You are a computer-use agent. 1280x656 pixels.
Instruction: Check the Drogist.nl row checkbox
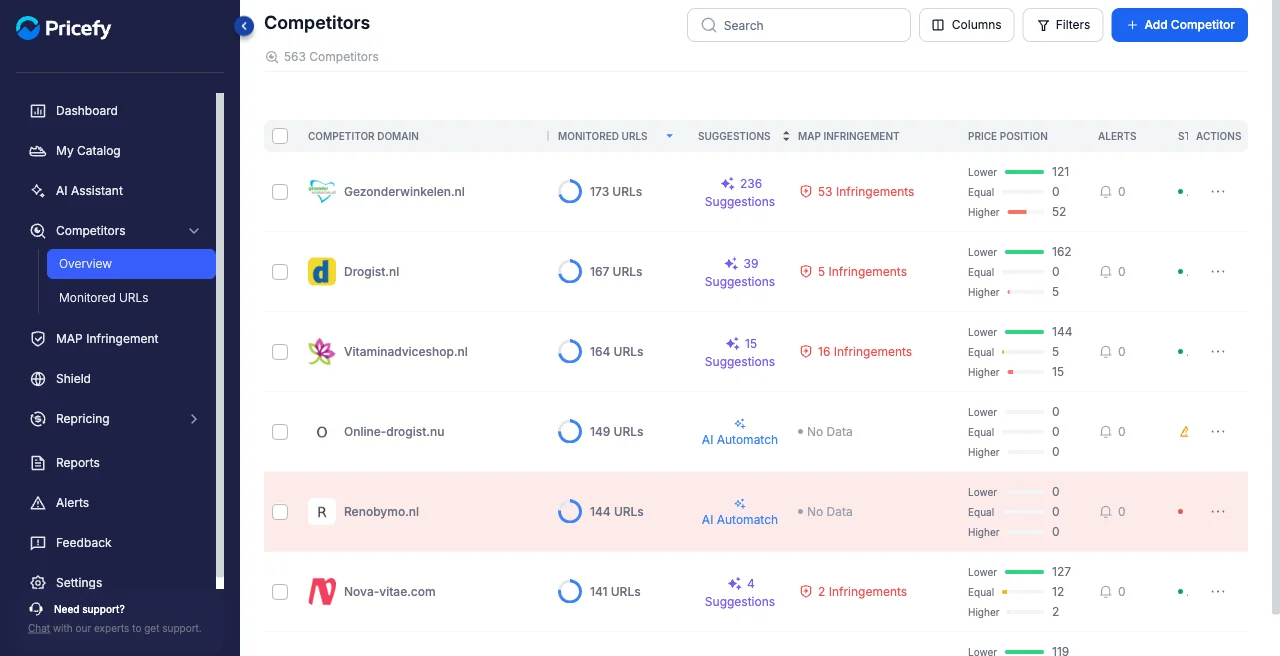pyautogui.click(x=280, y=272)
